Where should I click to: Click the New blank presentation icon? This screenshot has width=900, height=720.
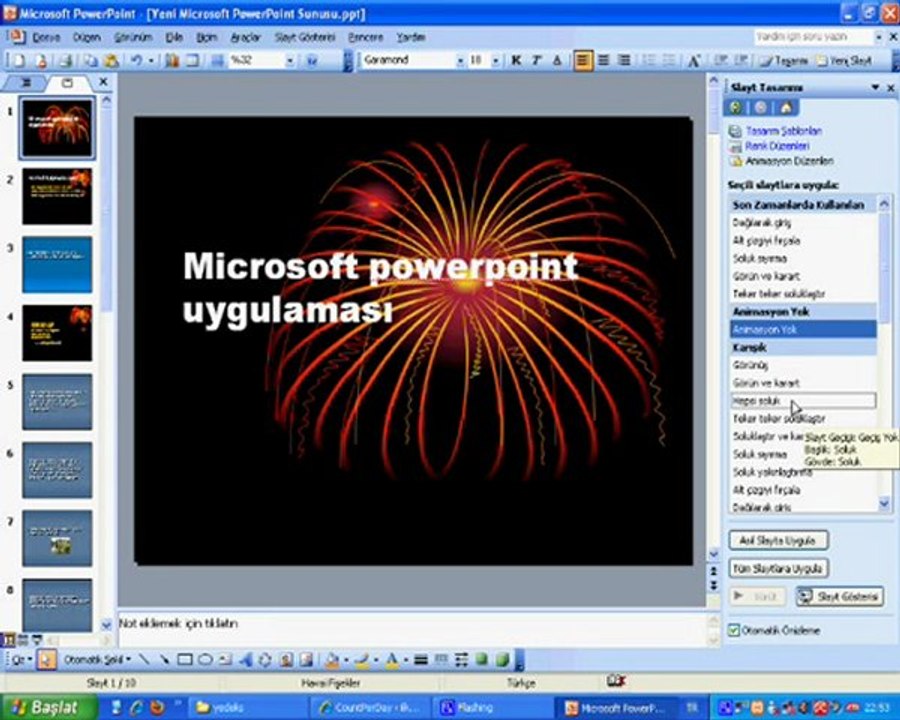point(19,61)
